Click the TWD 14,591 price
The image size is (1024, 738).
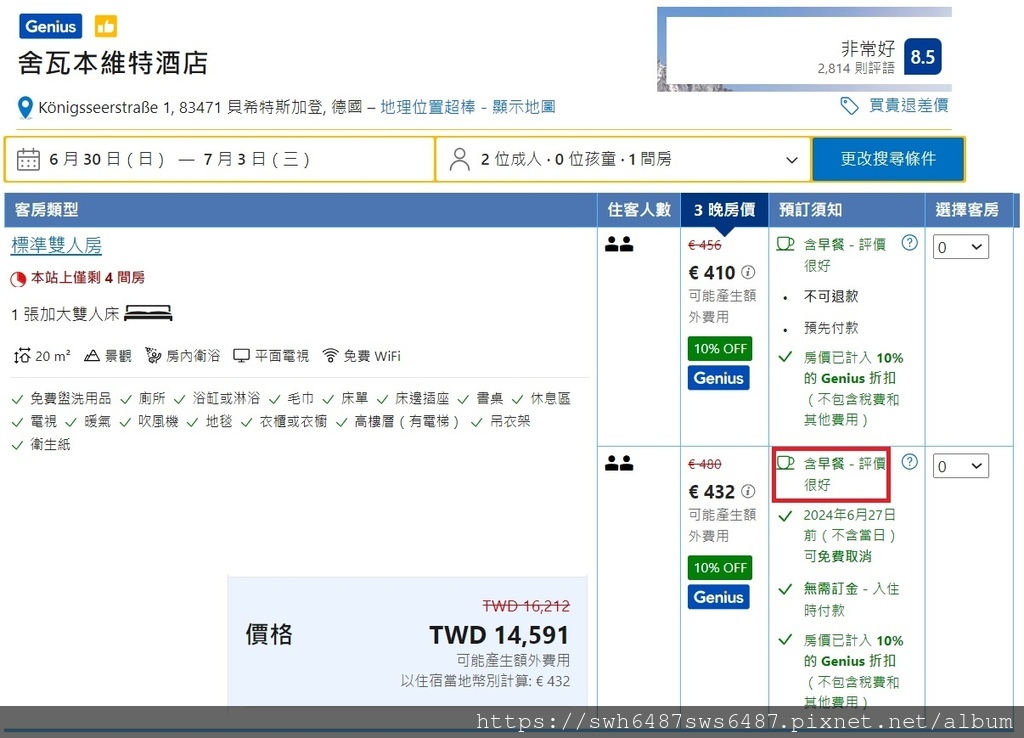click(499, 635)
